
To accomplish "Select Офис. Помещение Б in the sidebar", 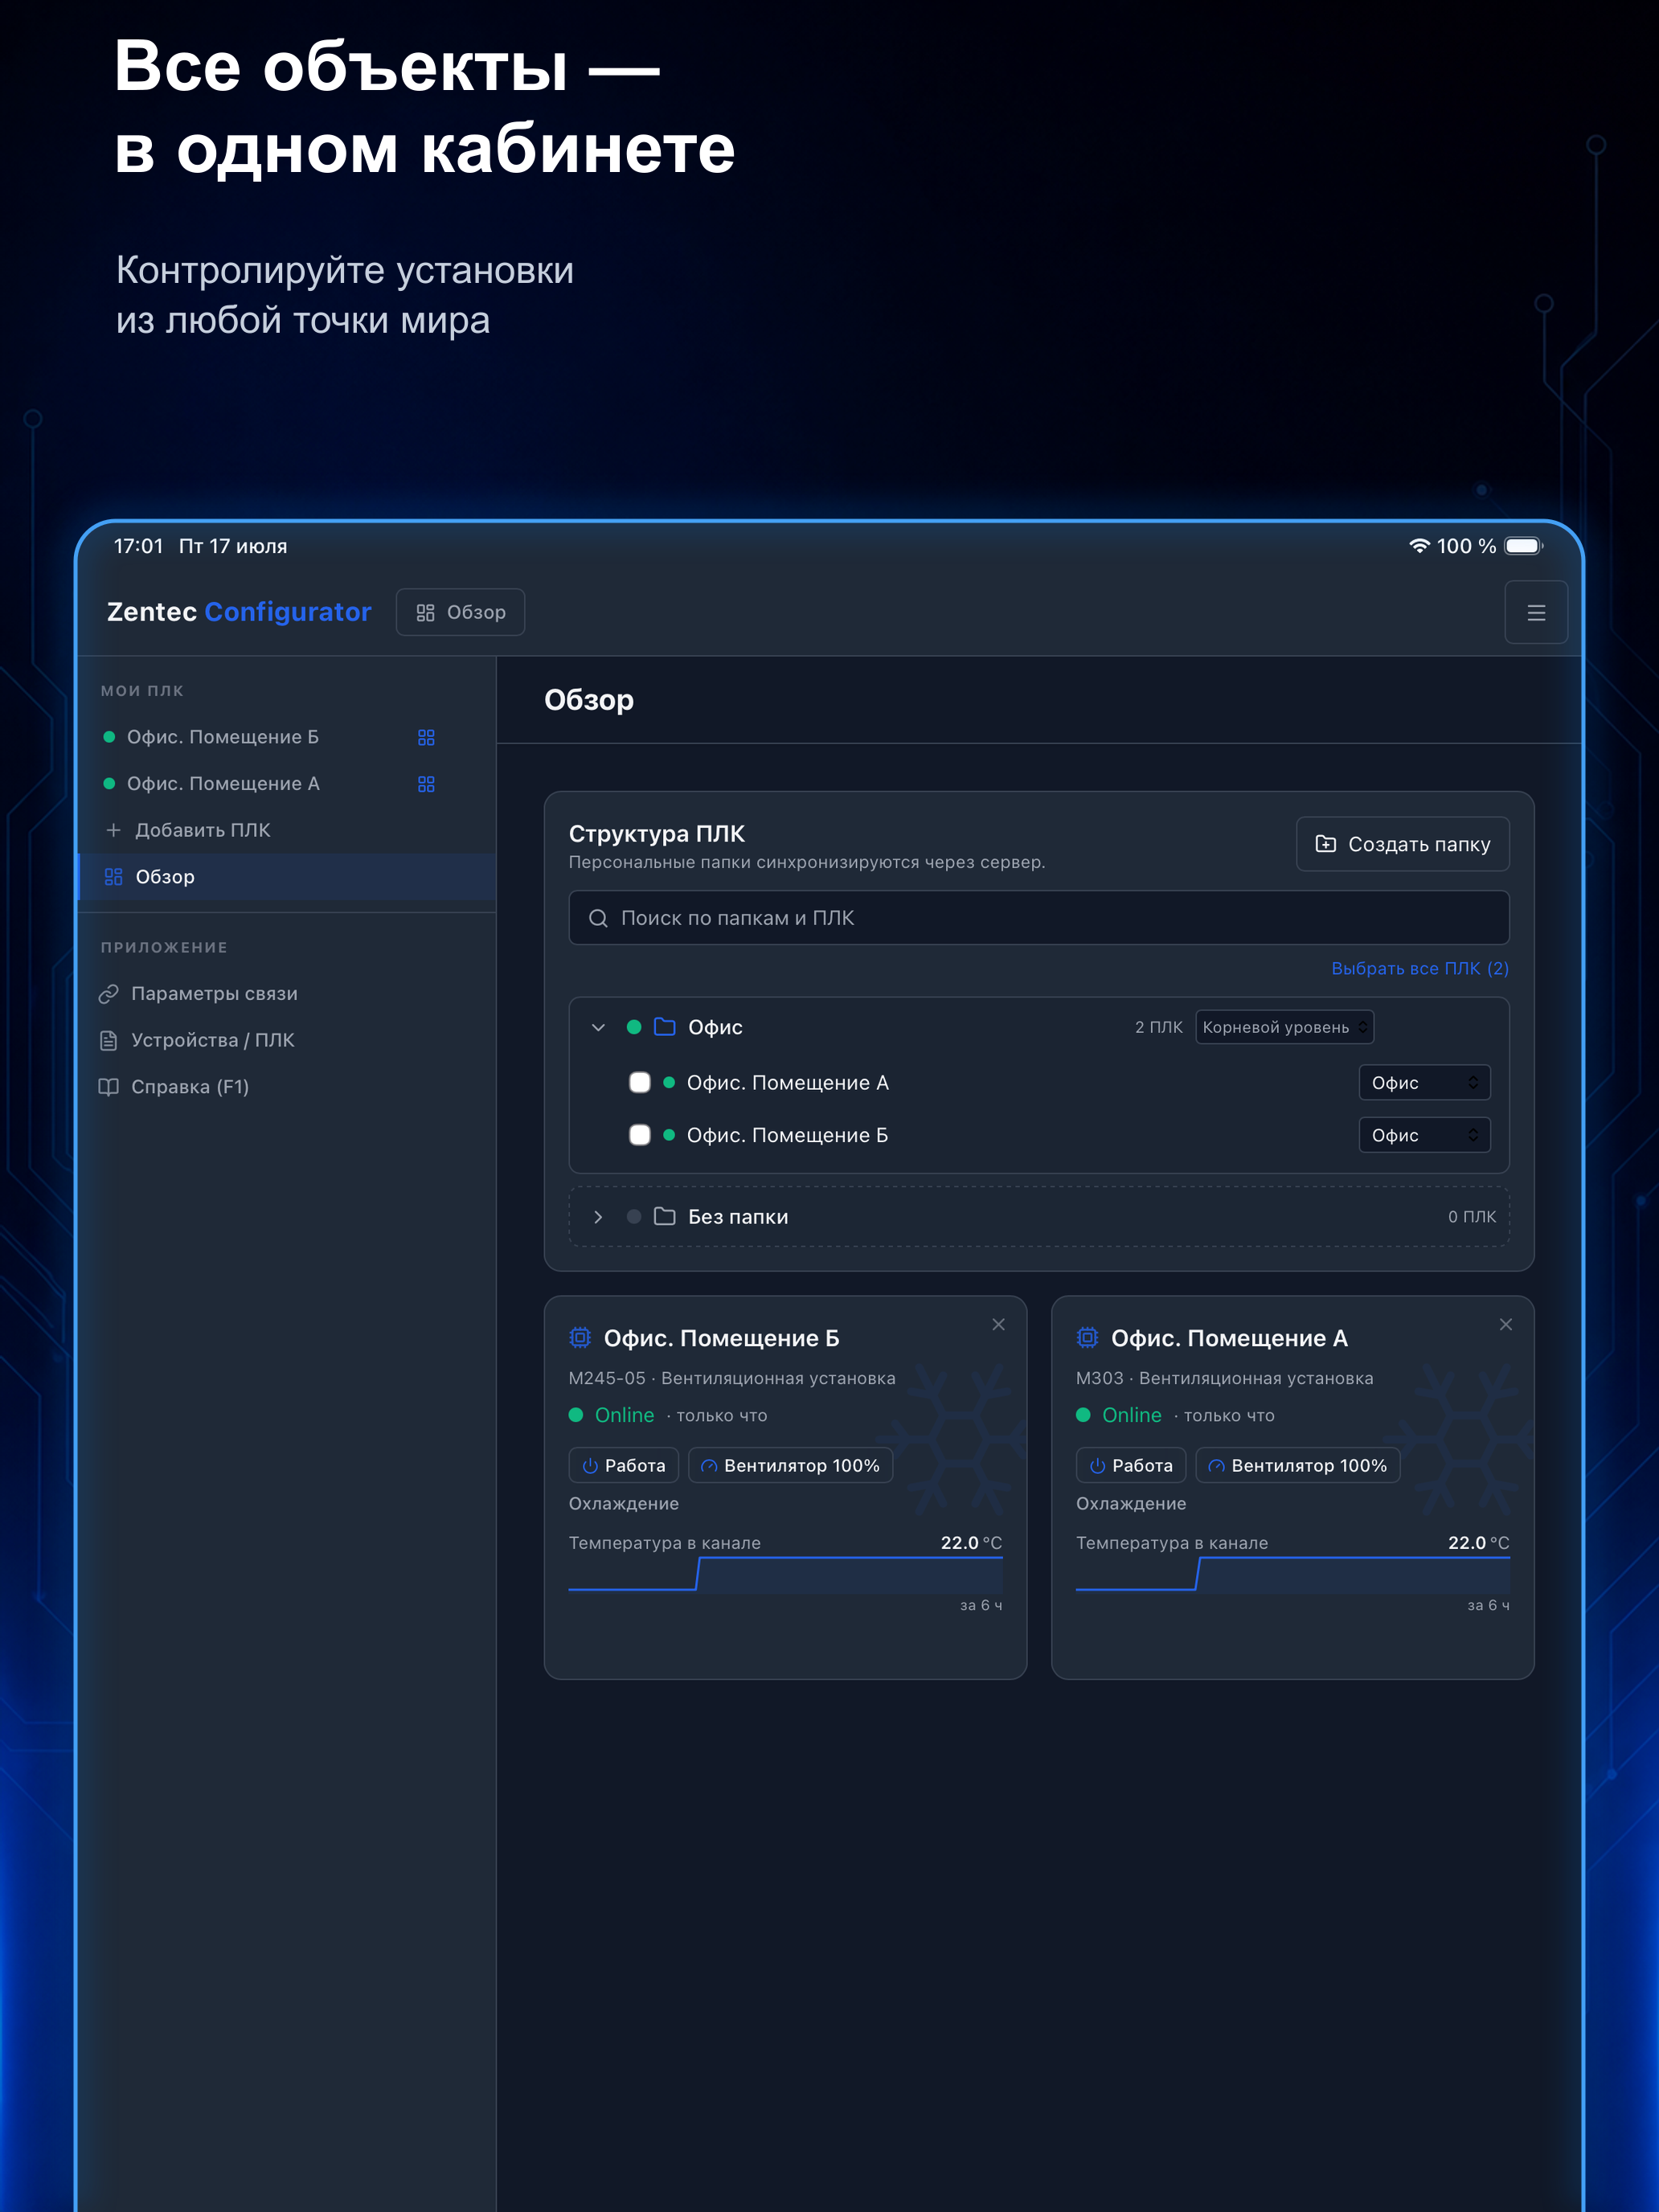I will tap(223, 737).
